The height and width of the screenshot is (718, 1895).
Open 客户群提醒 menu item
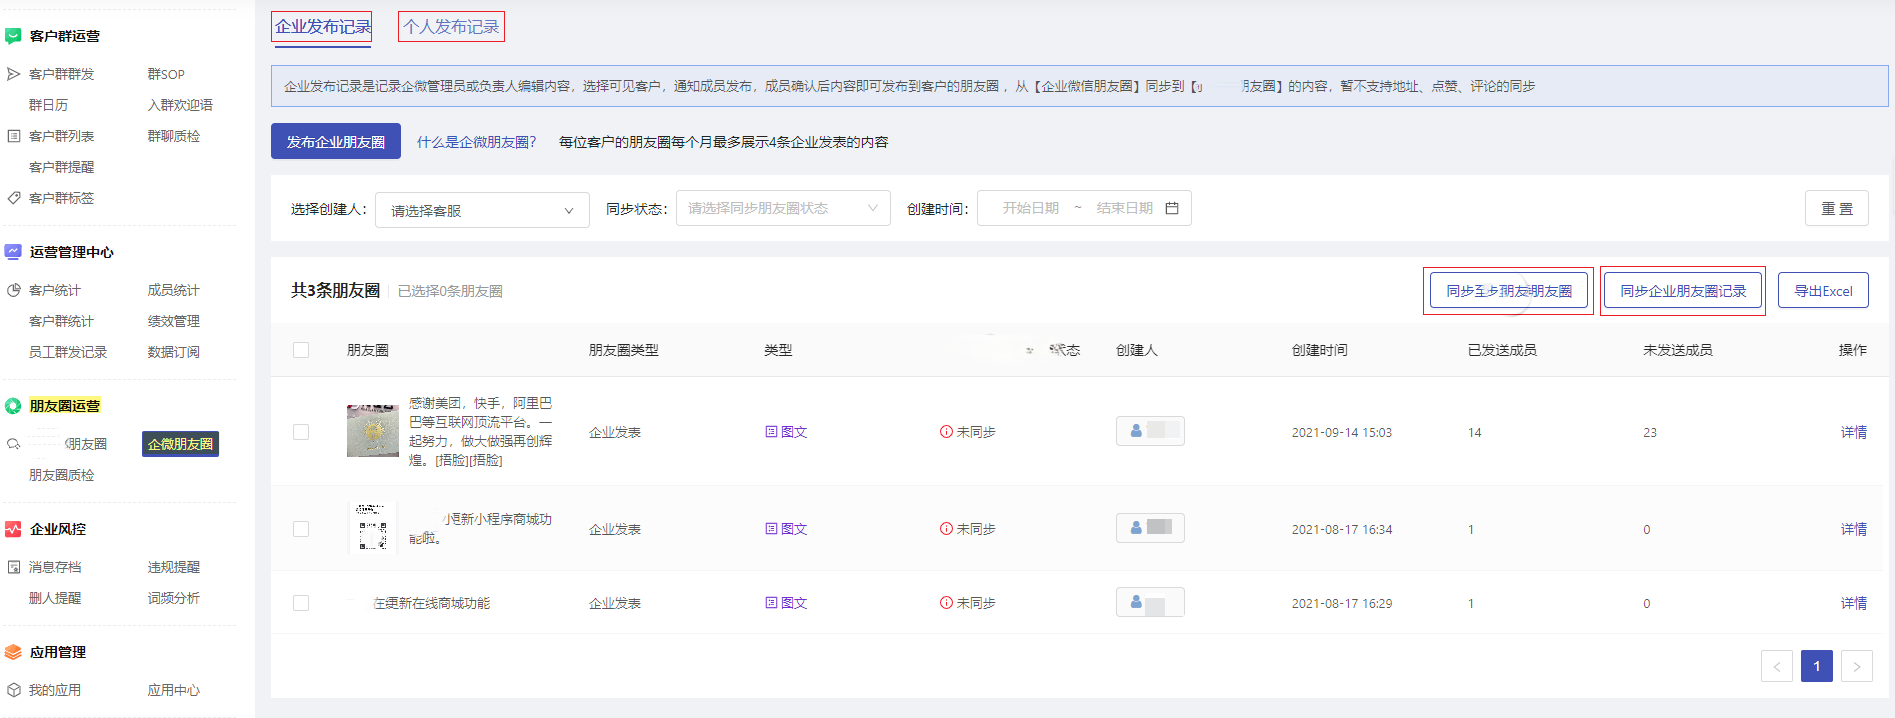tap(62, 167)
